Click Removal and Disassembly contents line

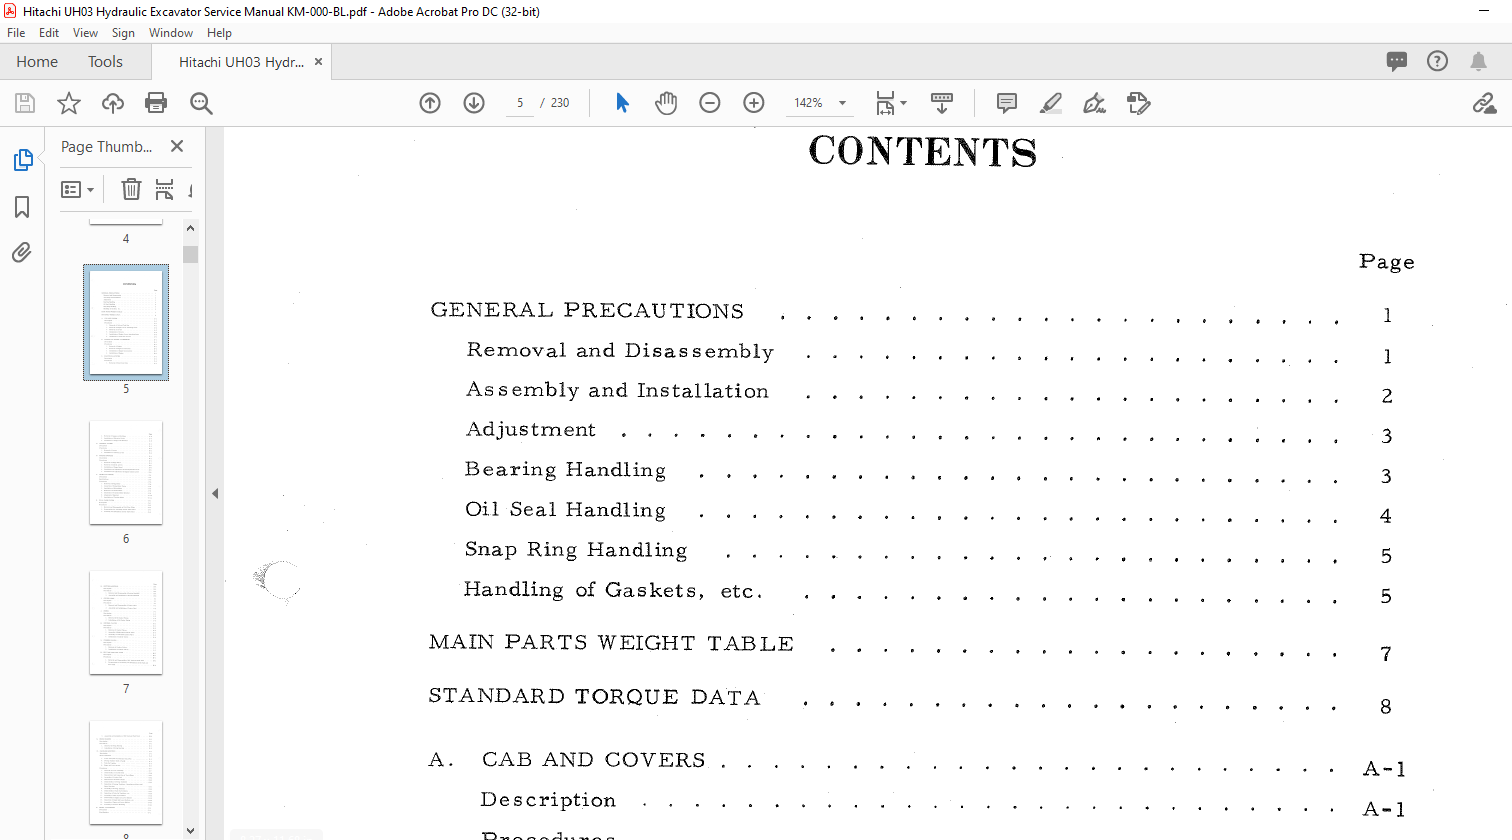[x=620, y=351]
